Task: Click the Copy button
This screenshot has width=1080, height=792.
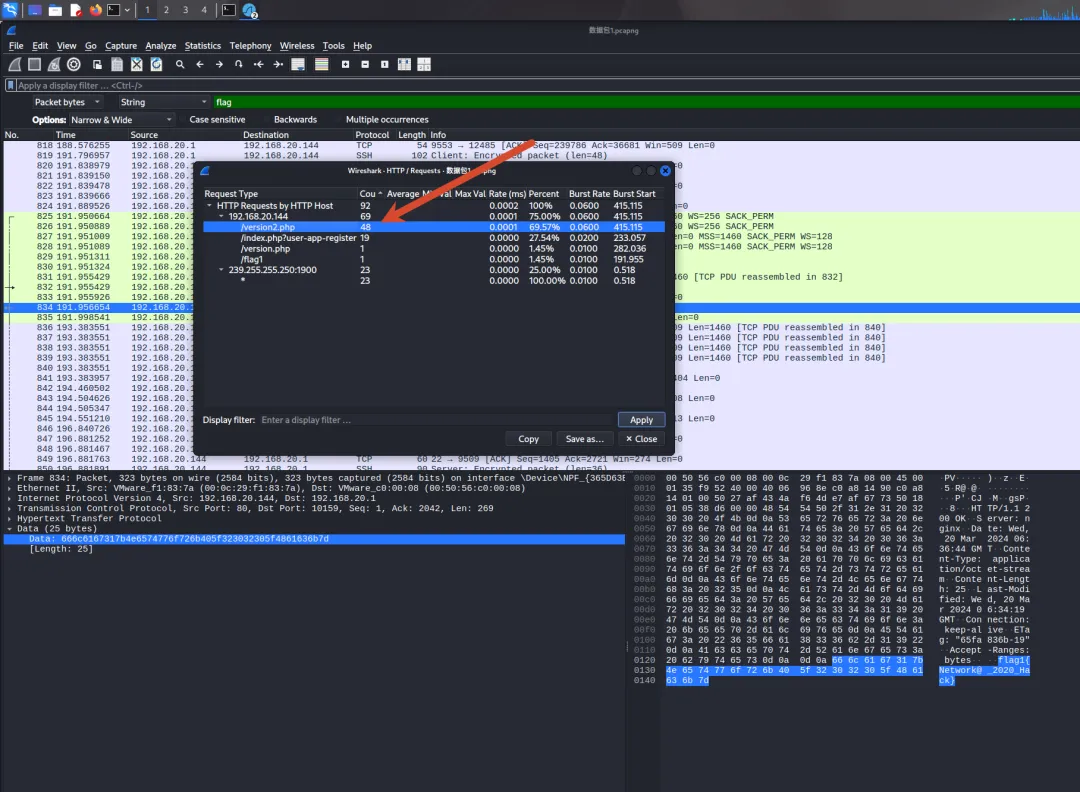Action: (x=528, y=439)
